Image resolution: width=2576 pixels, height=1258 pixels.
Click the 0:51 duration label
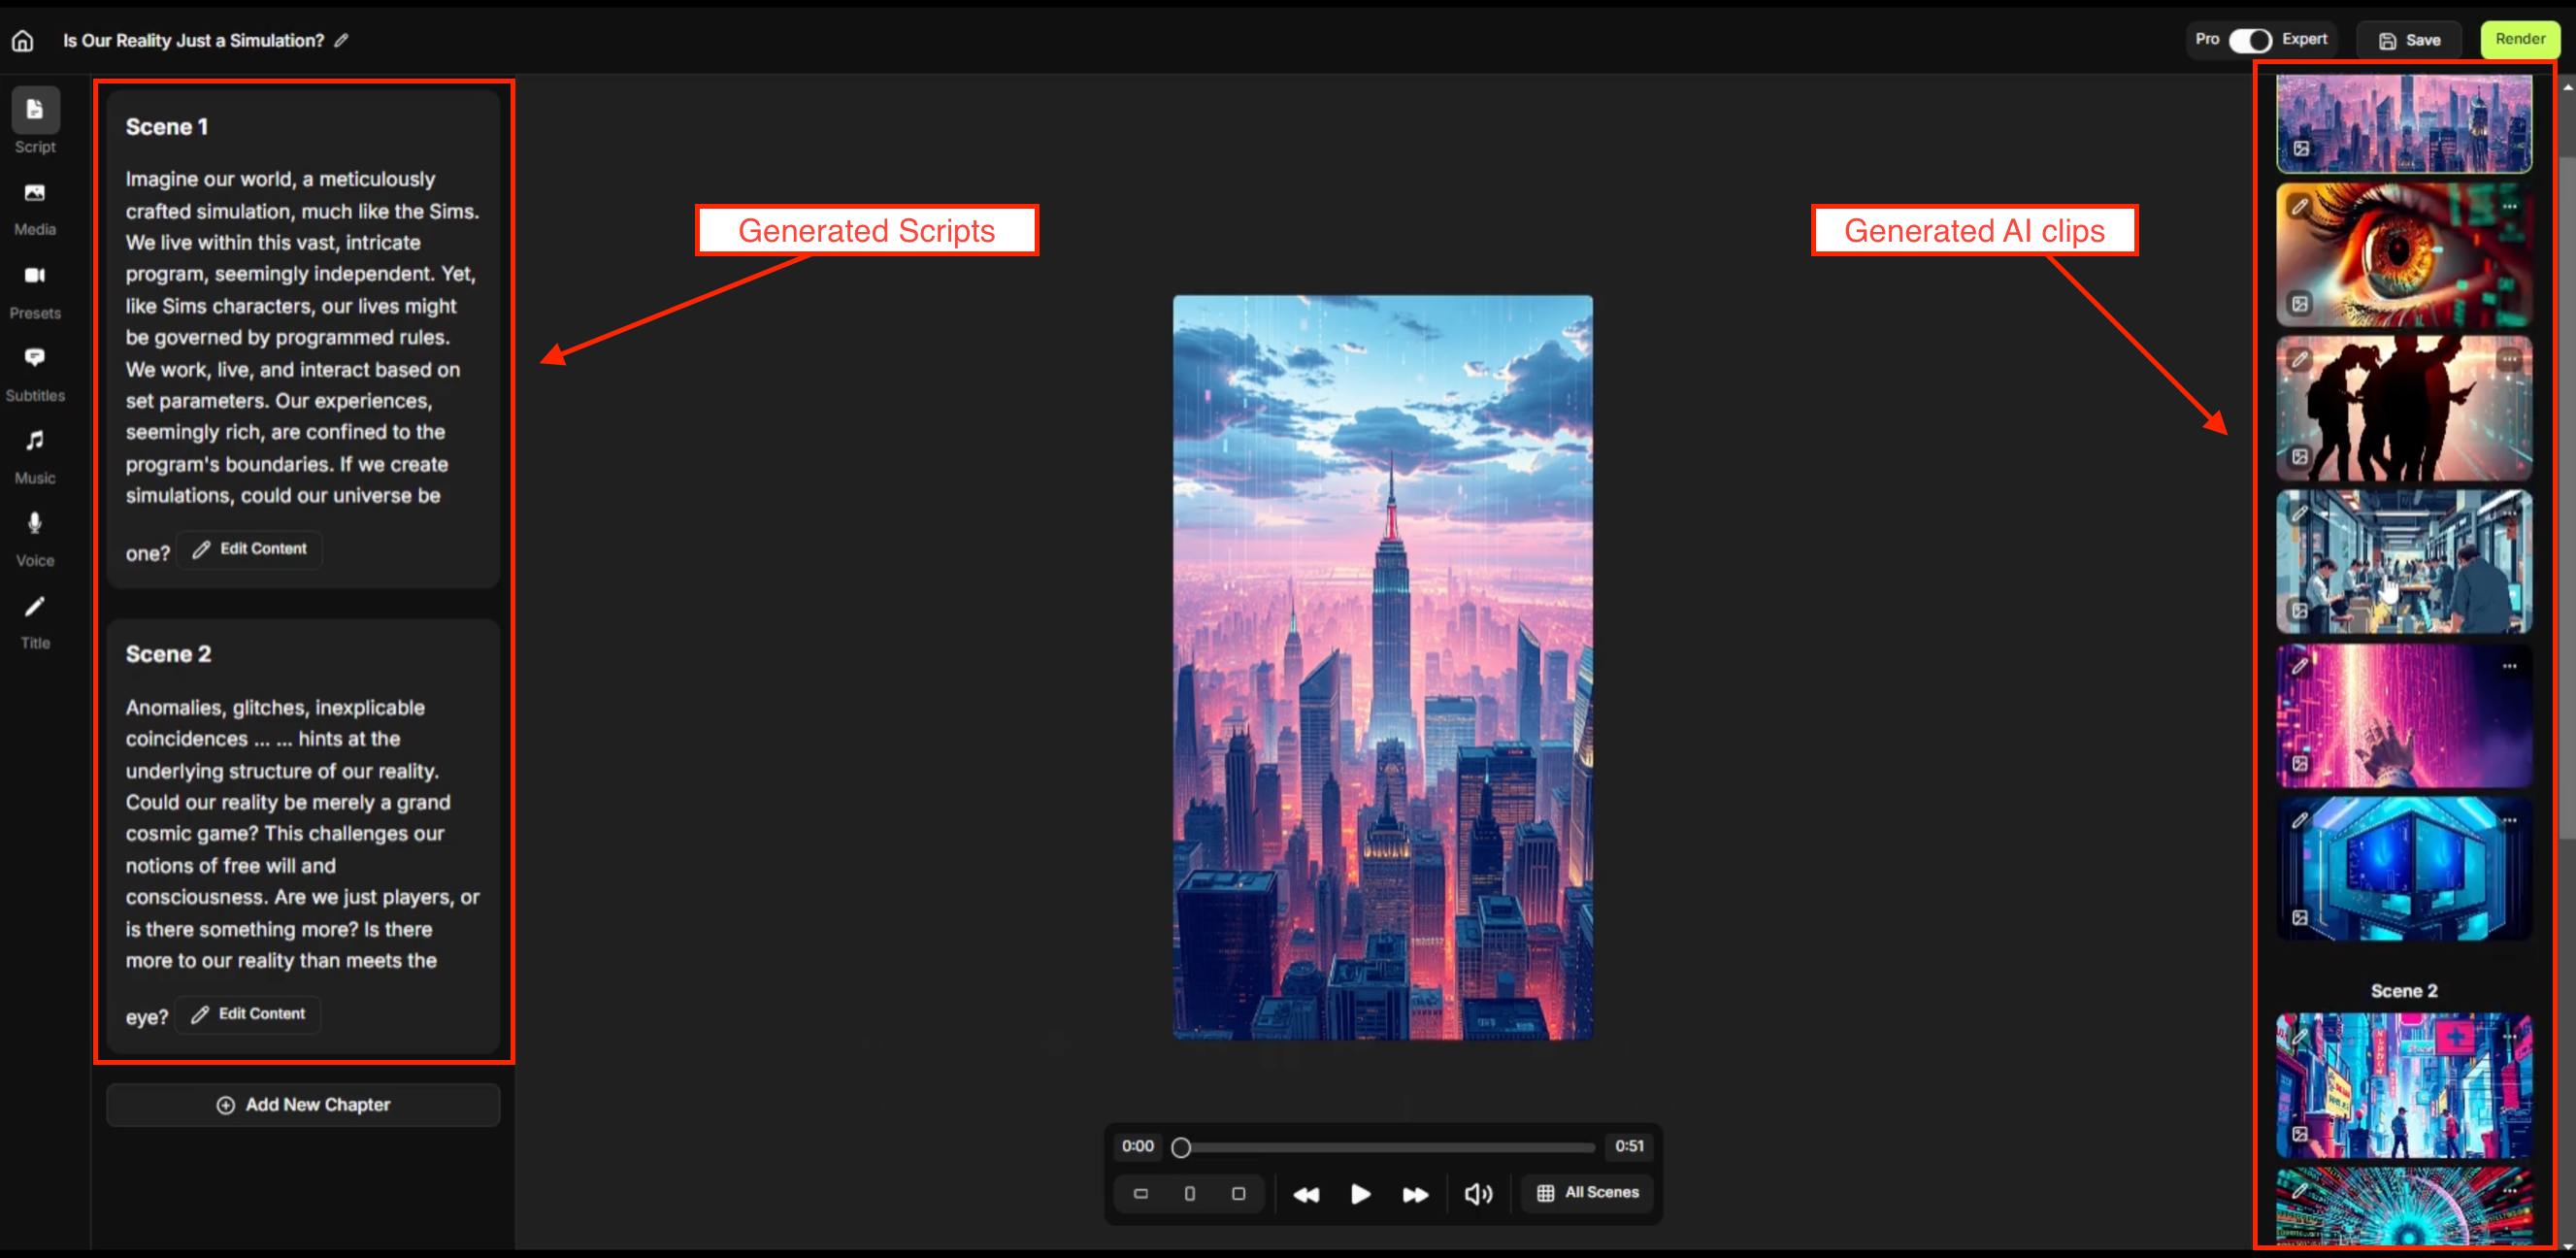pos(1629,1146)
